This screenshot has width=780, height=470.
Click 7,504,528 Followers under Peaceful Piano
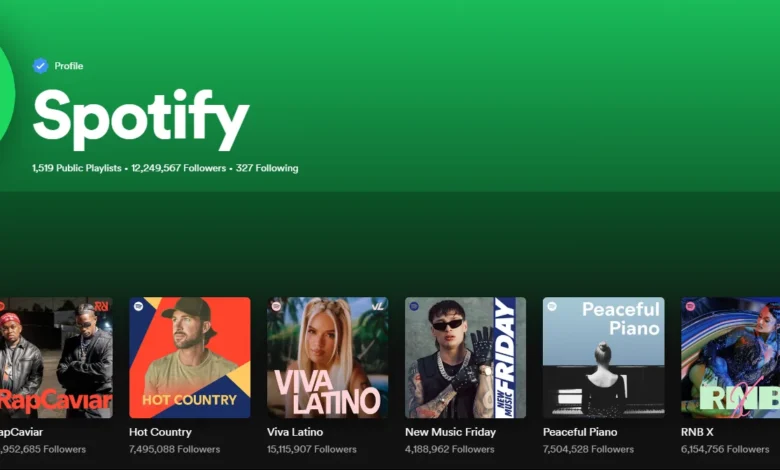point(588,449)
